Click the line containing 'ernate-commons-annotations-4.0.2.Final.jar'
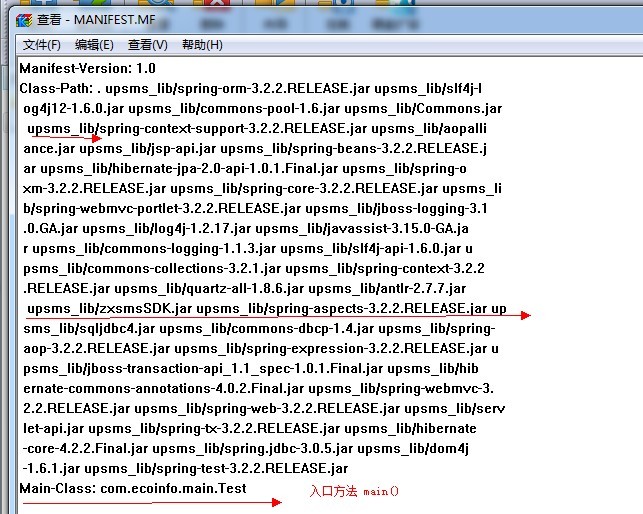The height and width of the screenshot is (514, 643). pos(259,388)
